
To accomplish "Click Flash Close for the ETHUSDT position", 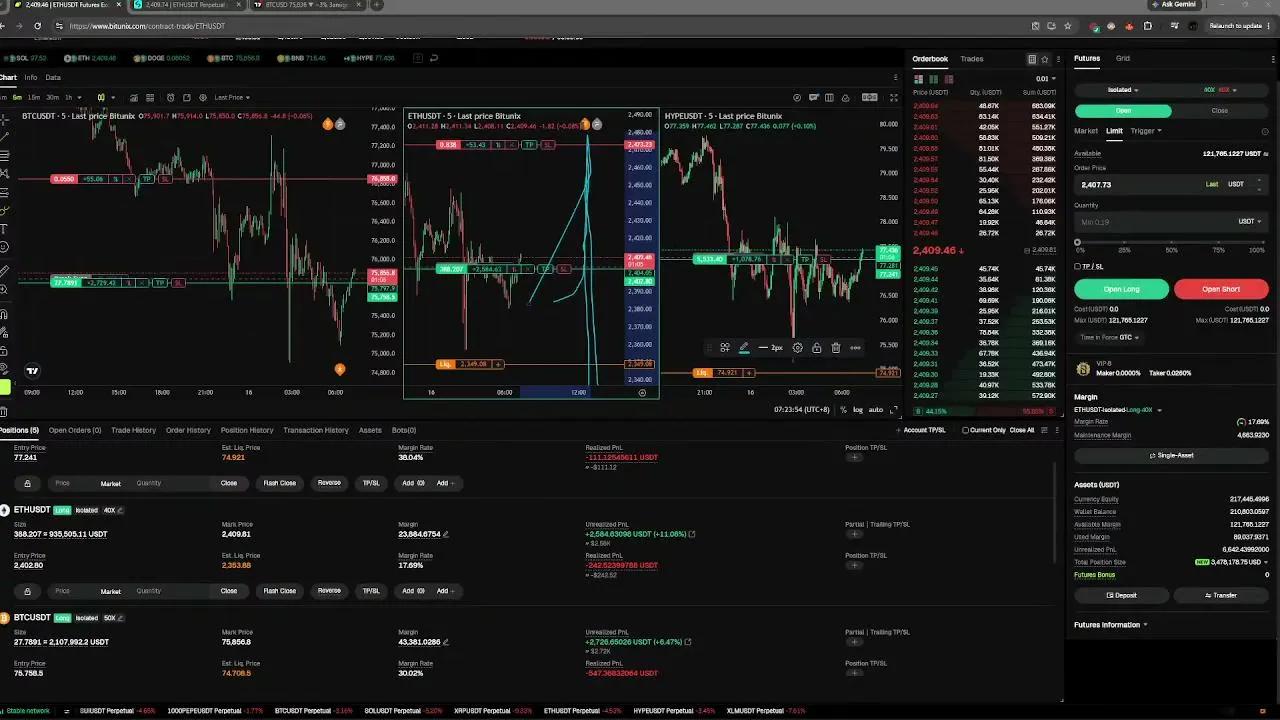I will click(x=280, y=591).
